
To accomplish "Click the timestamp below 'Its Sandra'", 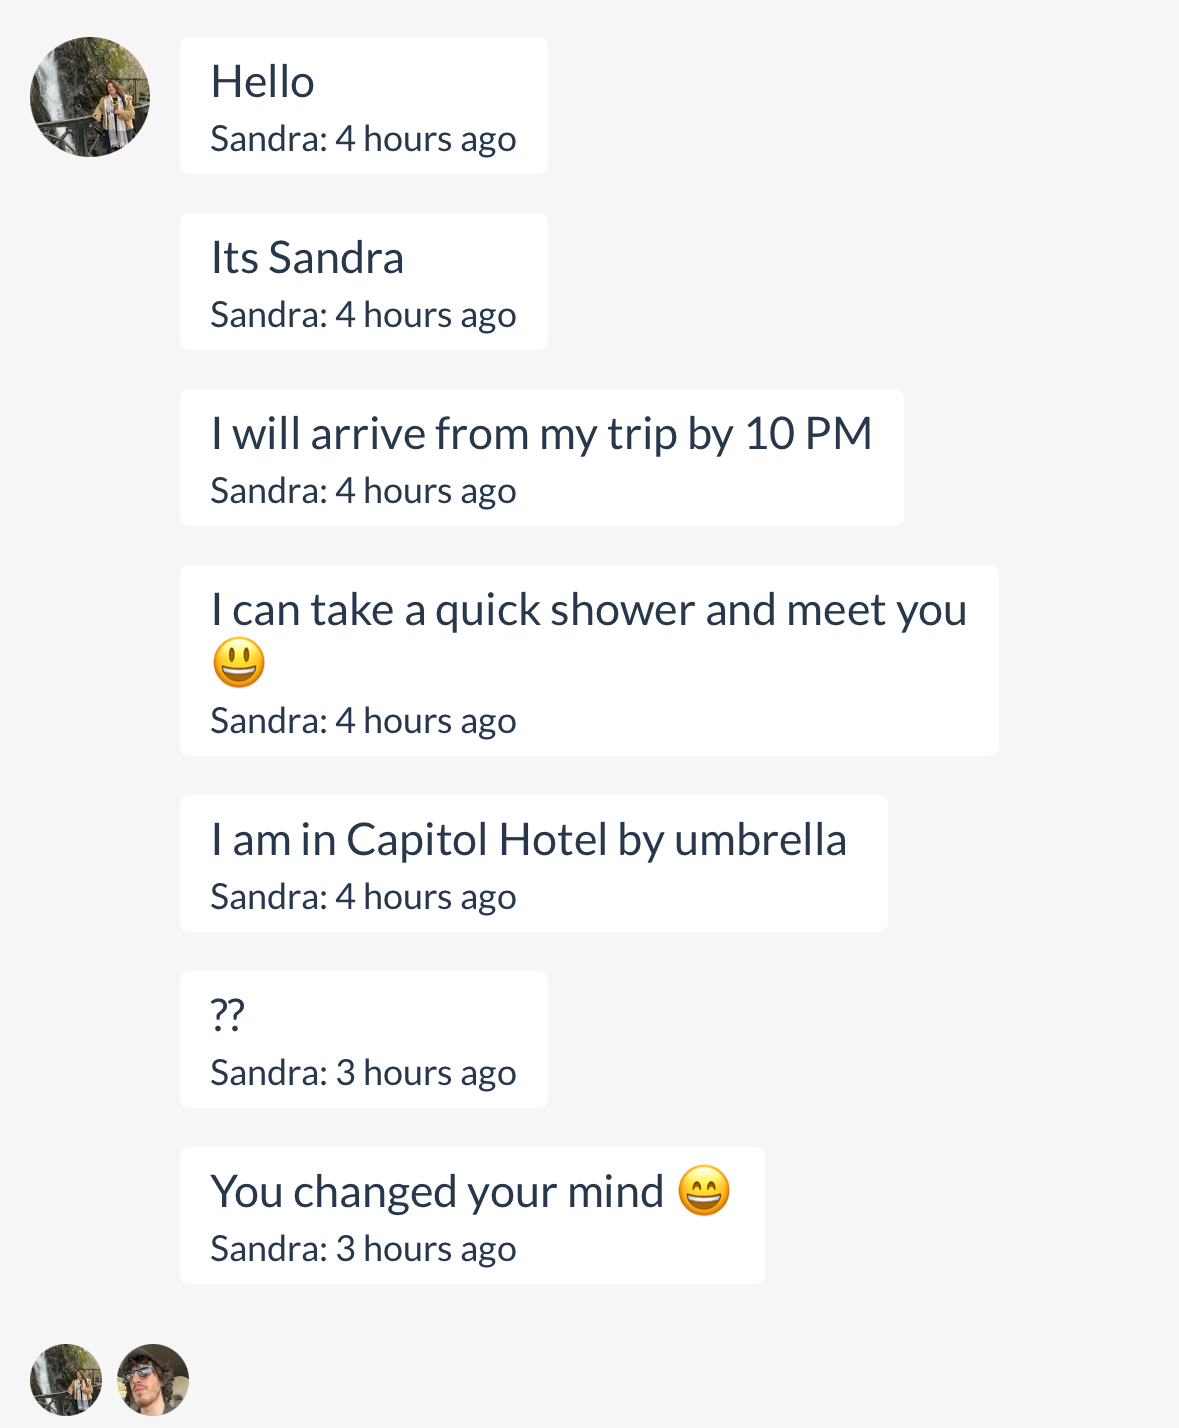I will 363,315.
